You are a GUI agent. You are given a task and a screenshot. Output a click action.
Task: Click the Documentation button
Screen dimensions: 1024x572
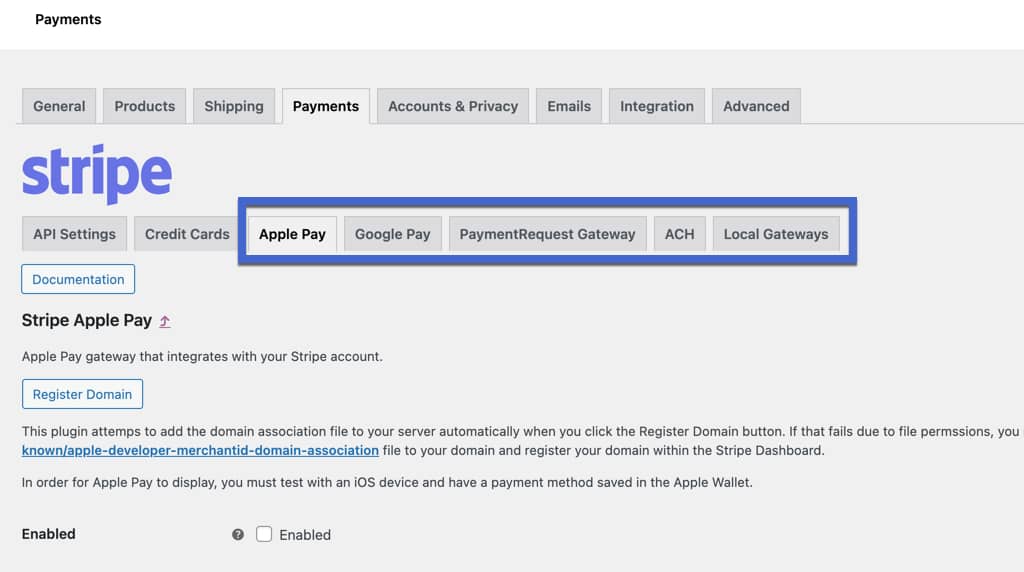78,279
